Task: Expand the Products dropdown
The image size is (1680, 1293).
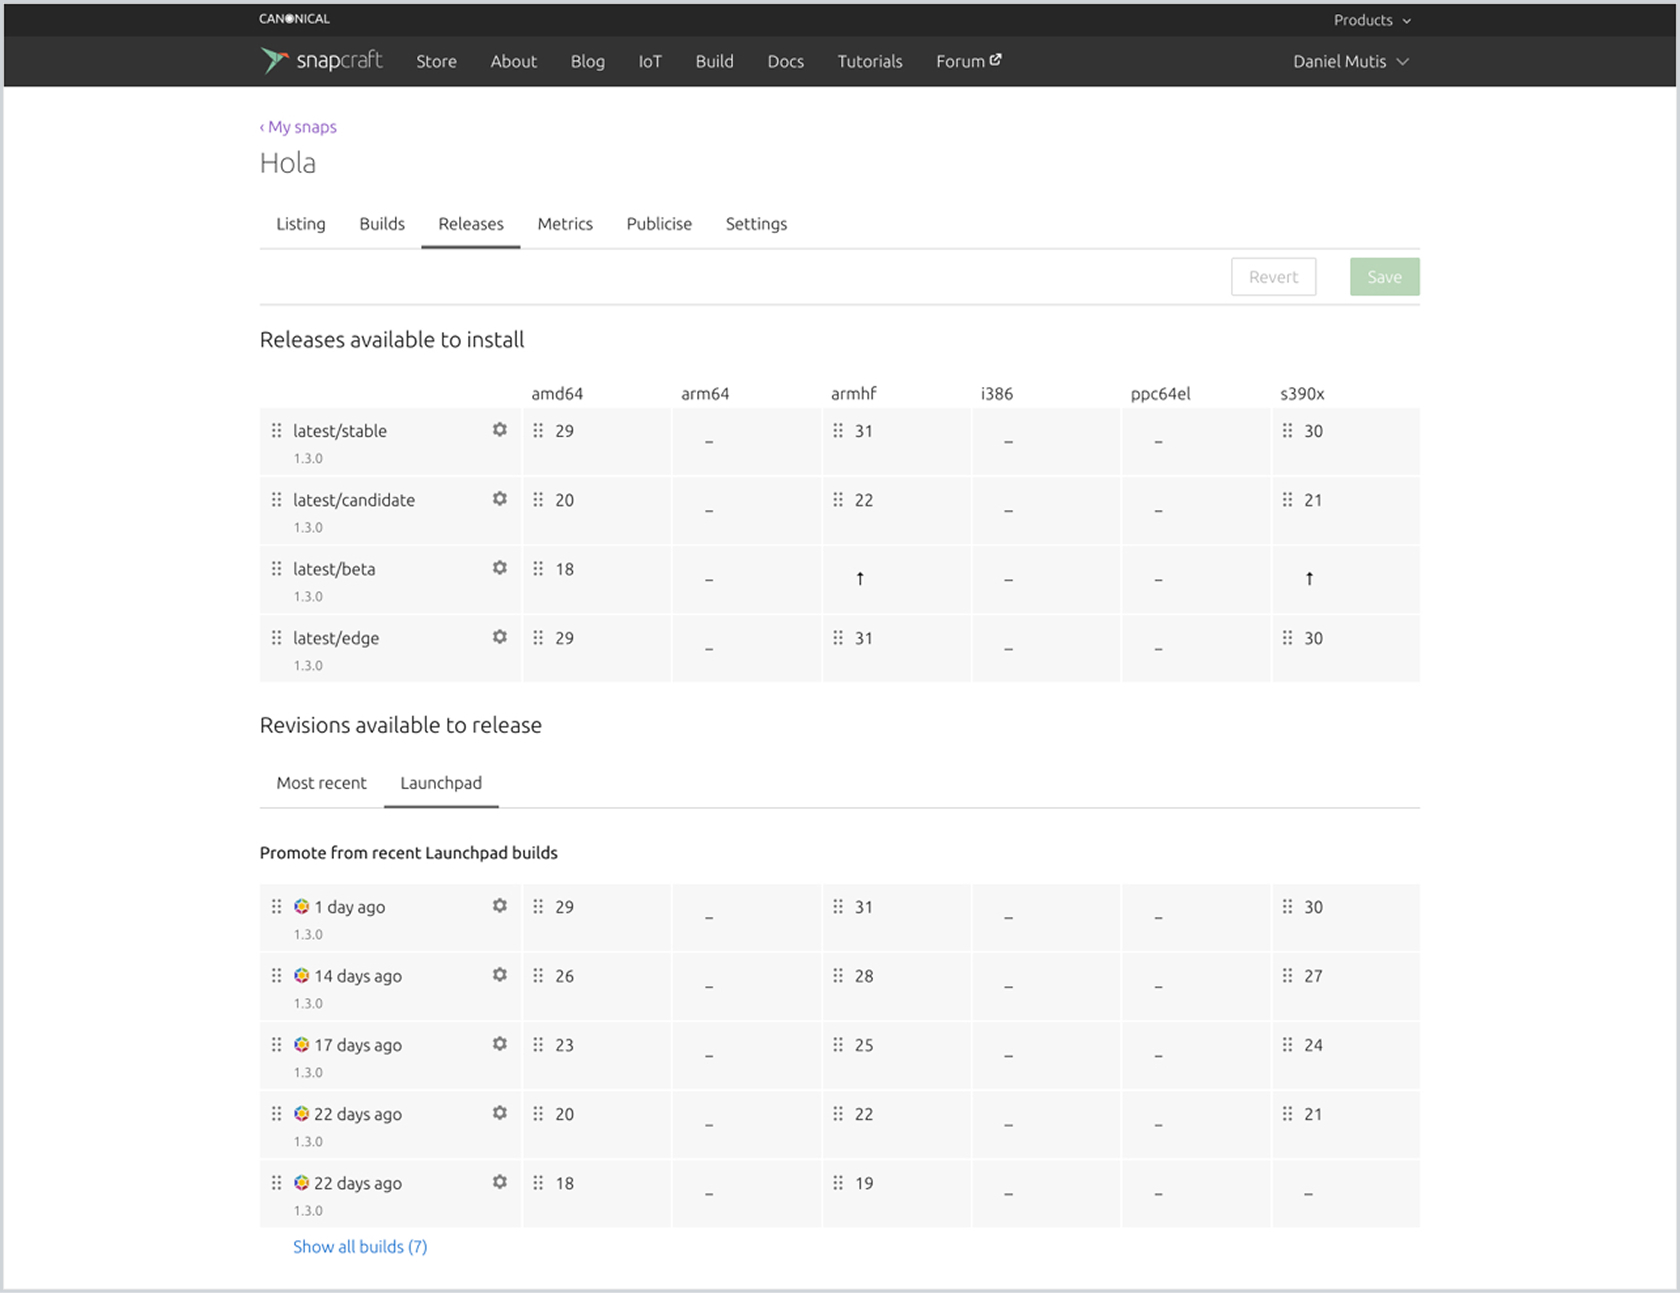Action: pos(1372,20)
